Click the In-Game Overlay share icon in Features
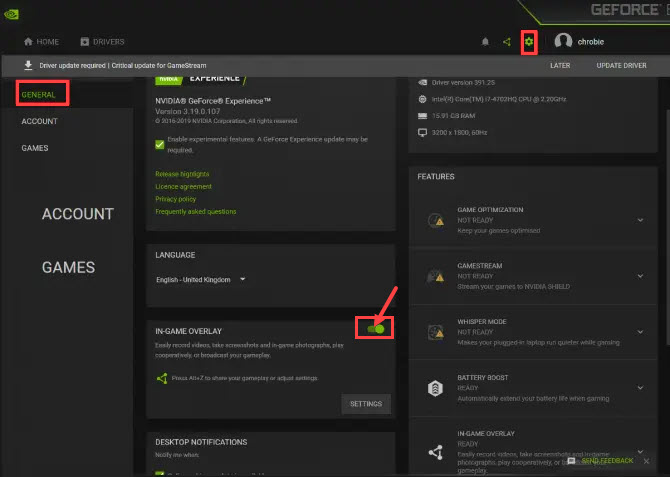The width and height of the screenshot is (670, 477). click(435, 452)
